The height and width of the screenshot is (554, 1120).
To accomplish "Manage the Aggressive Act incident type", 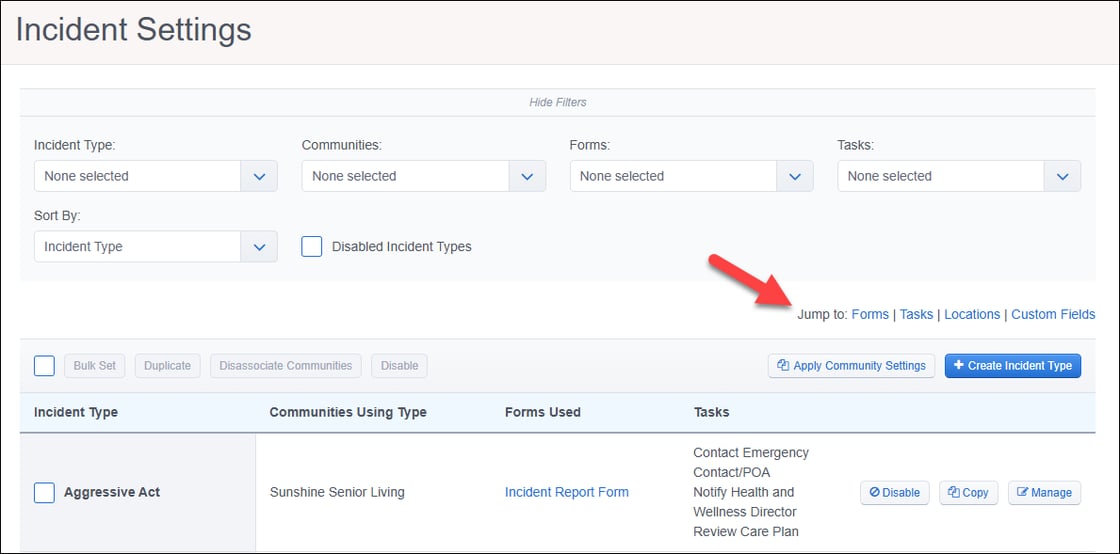I will click(1044, 493).
